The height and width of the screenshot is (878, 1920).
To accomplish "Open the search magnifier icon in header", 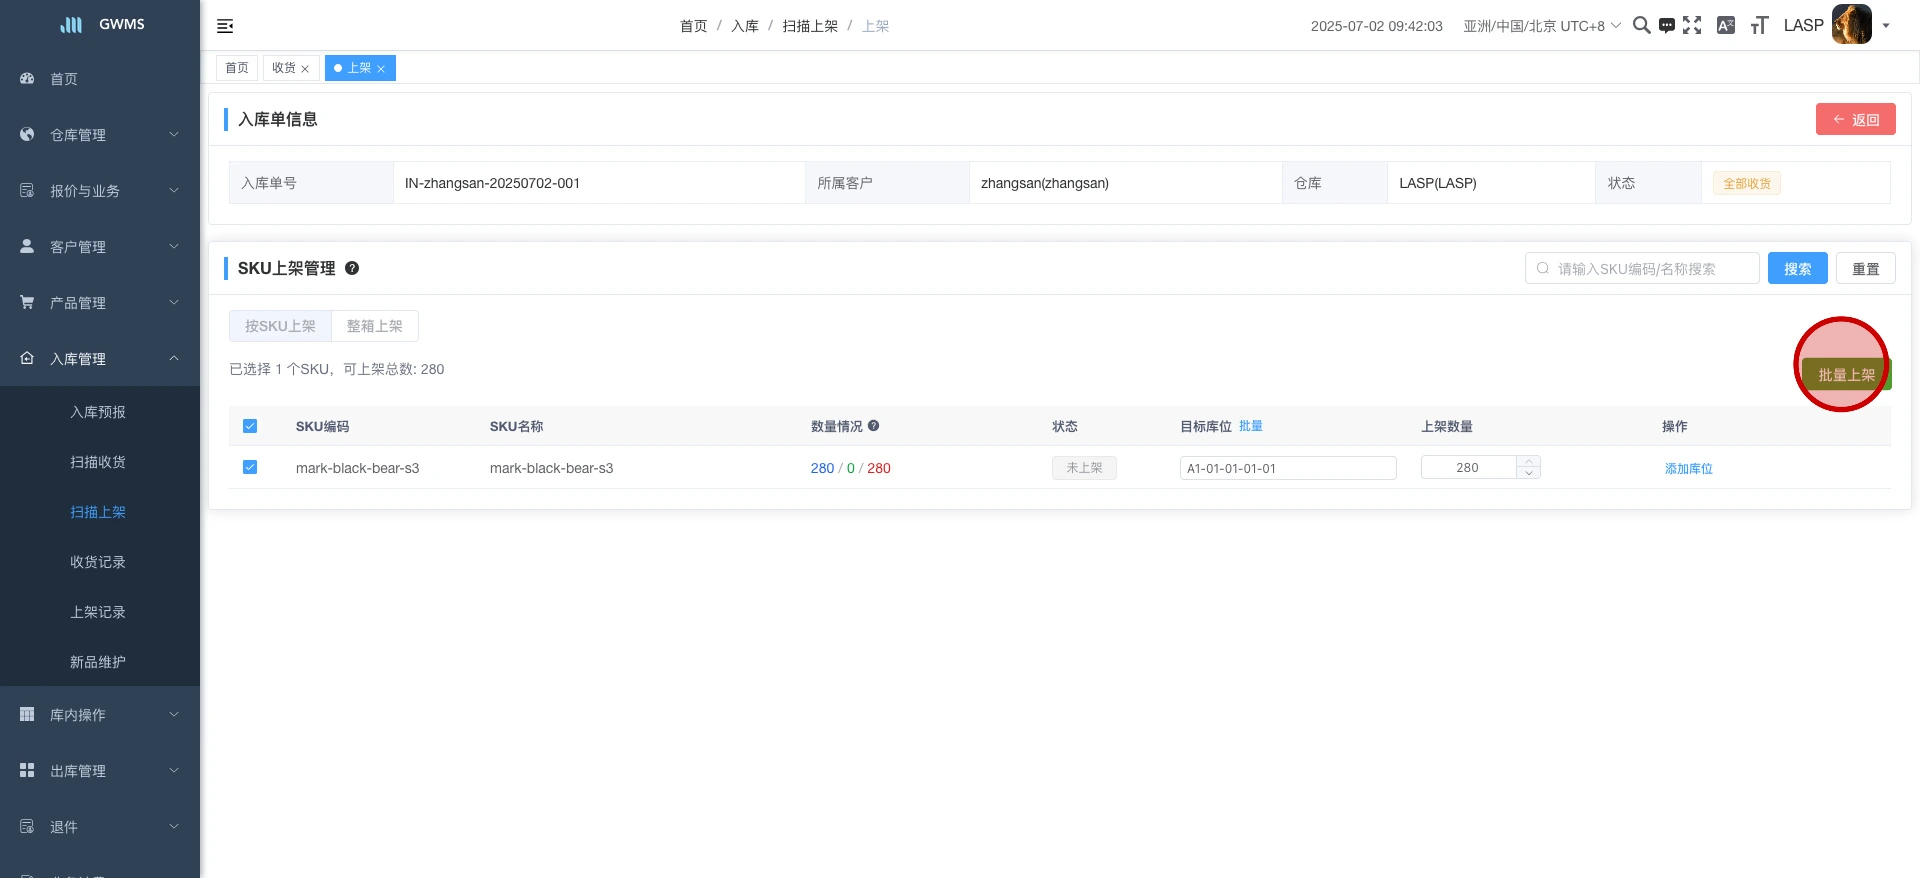I will 1641,25.
